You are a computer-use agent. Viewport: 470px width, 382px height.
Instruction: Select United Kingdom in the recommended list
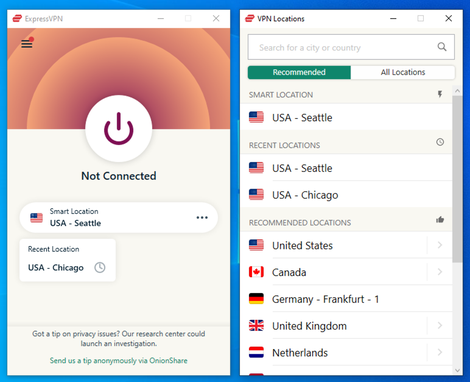pyautogui.click(x=333, y=326)
